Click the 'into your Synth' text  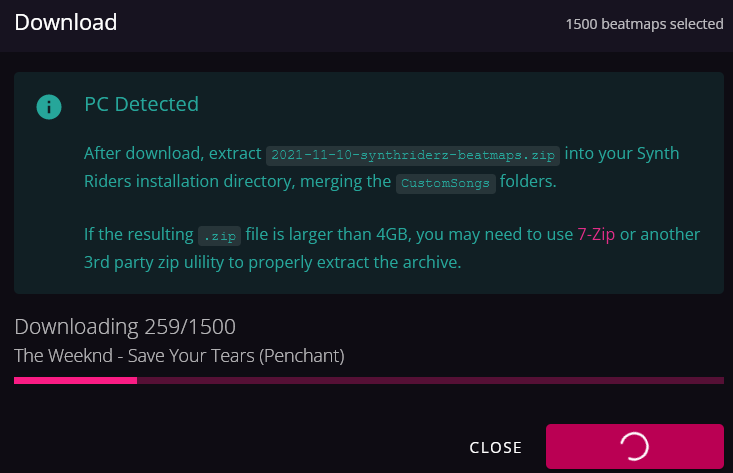coord(622,153)
